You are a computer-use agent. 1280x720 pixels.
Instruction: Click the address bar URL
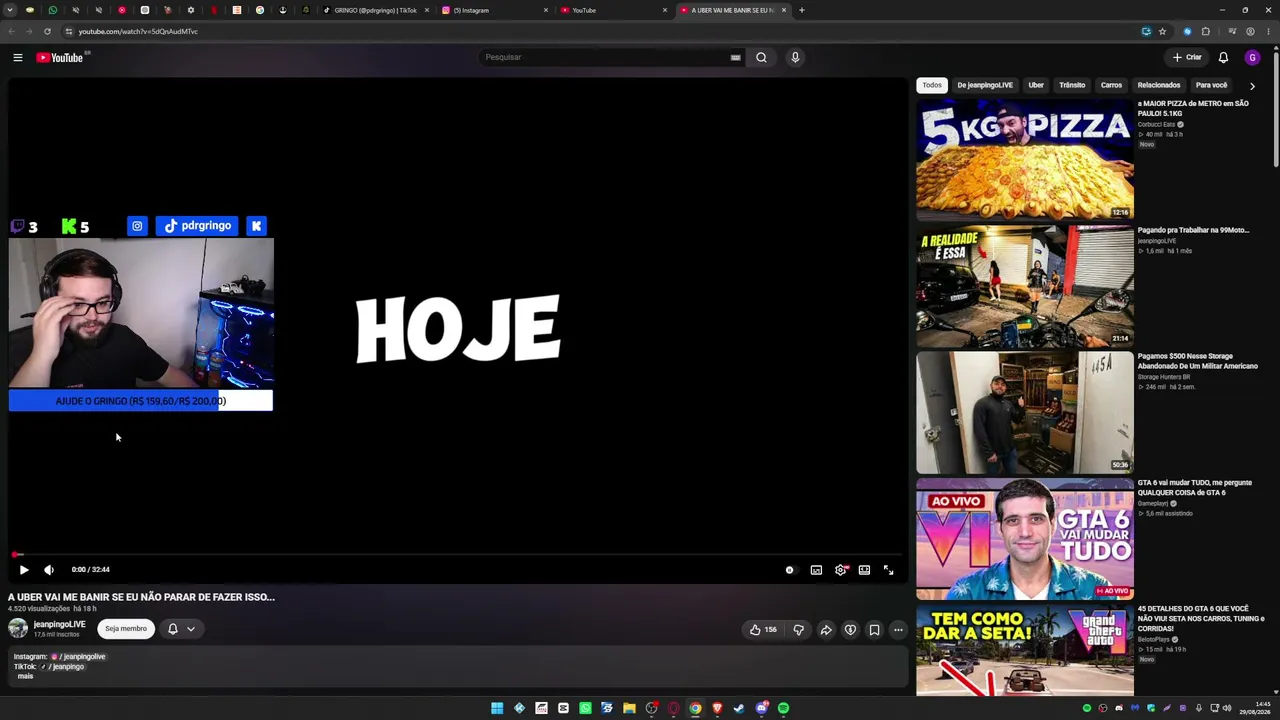pyautogui.click(x=138, y=31)
